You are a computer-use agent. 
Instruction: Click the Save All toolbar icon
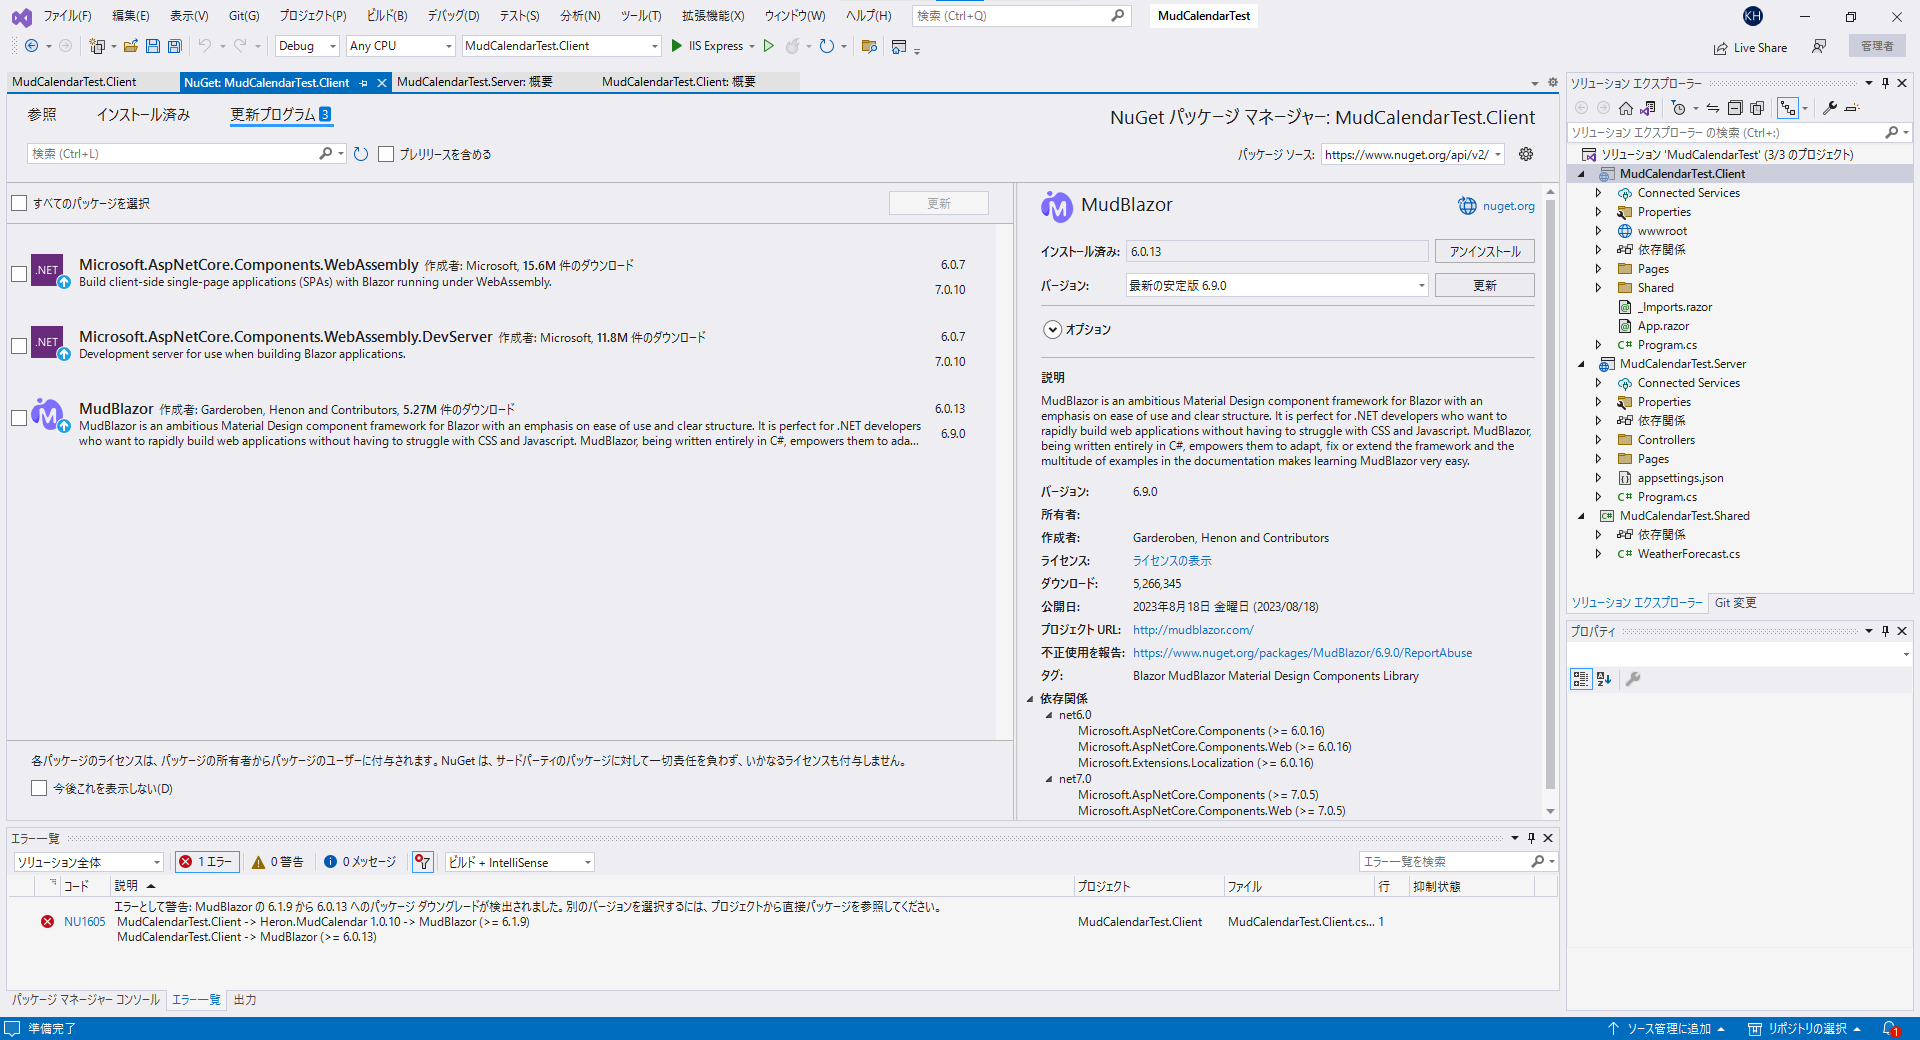point(175,46)
